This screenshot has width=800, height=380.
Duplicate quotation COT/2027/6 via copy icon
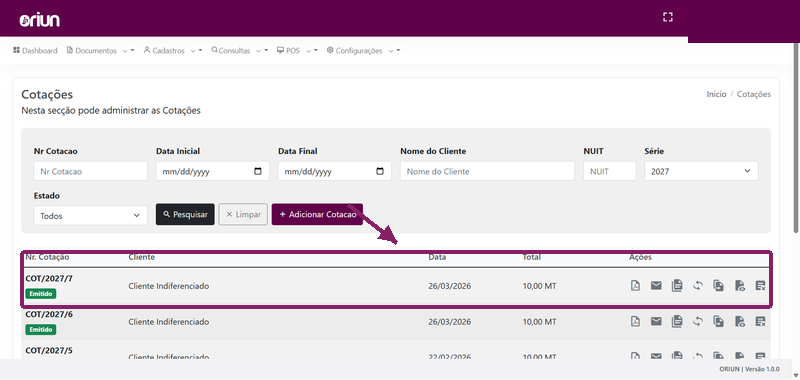pyautogui.click(x=718, y=321)
